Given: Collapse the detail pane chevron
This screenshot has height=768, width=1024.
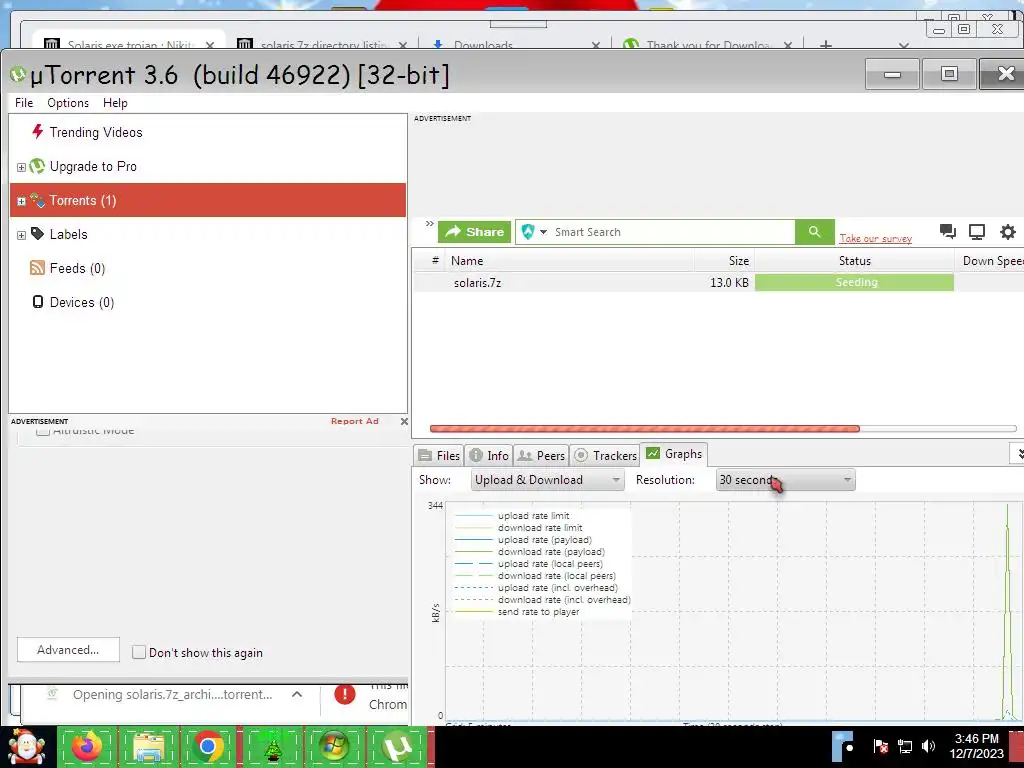Looking at the screenshot, I should coord(1017,453).
